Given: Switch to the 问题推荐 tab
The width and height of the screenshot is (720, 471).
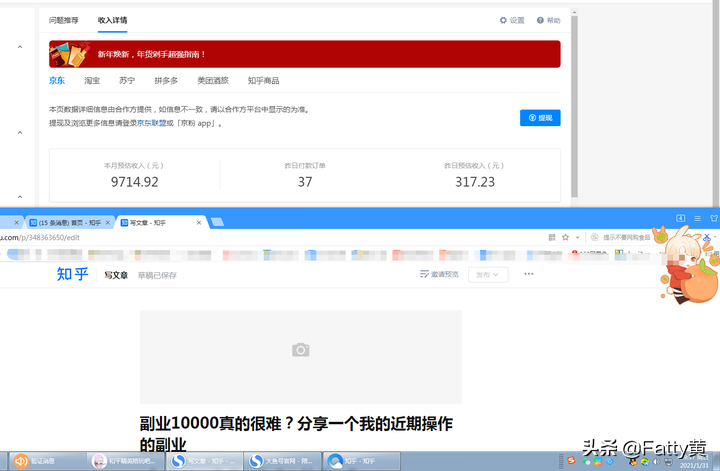Looking at the screenshot, I should point(64,20).
